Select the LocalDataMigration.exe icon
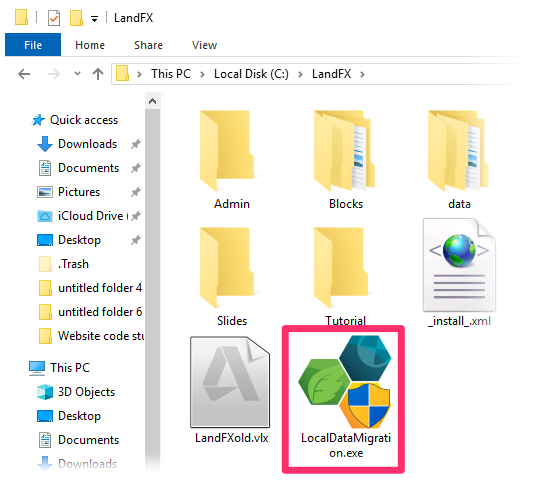The width and height of the screenshot is (554, 482). tap(345, 381)
